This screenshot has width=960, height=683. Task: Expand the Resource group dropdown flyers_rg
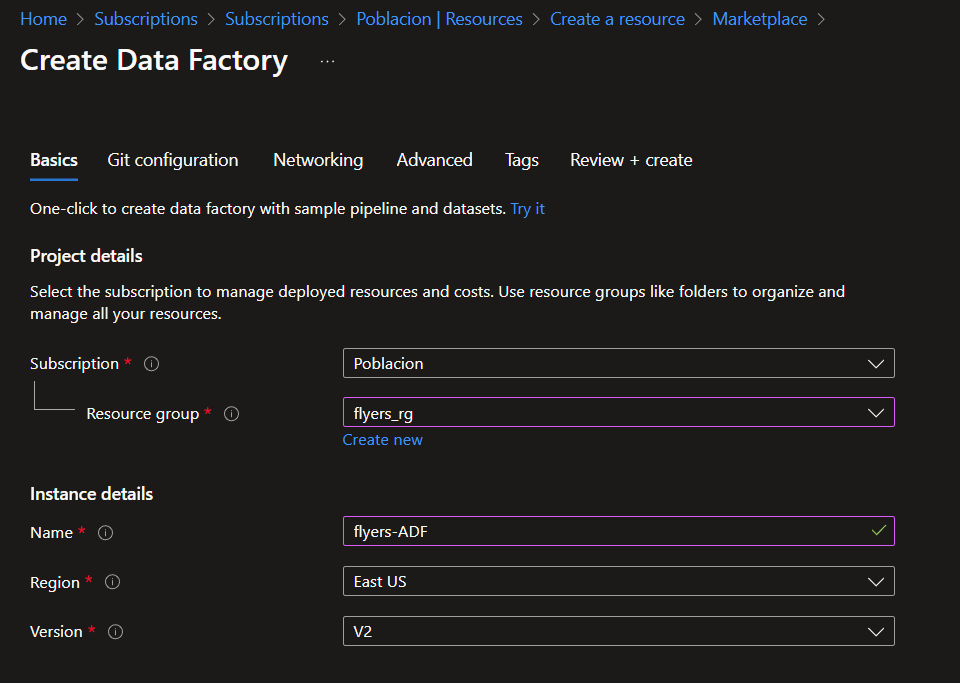(618, 412)
